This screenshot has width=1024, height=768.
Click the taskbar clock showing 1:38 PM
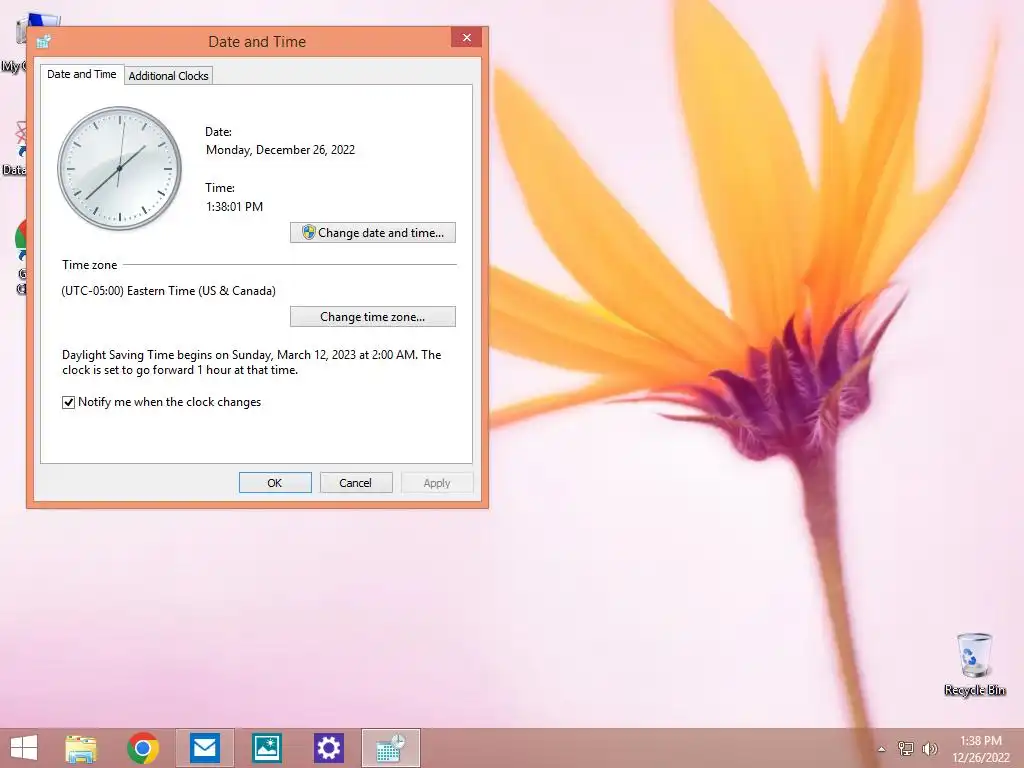point(981,749)
